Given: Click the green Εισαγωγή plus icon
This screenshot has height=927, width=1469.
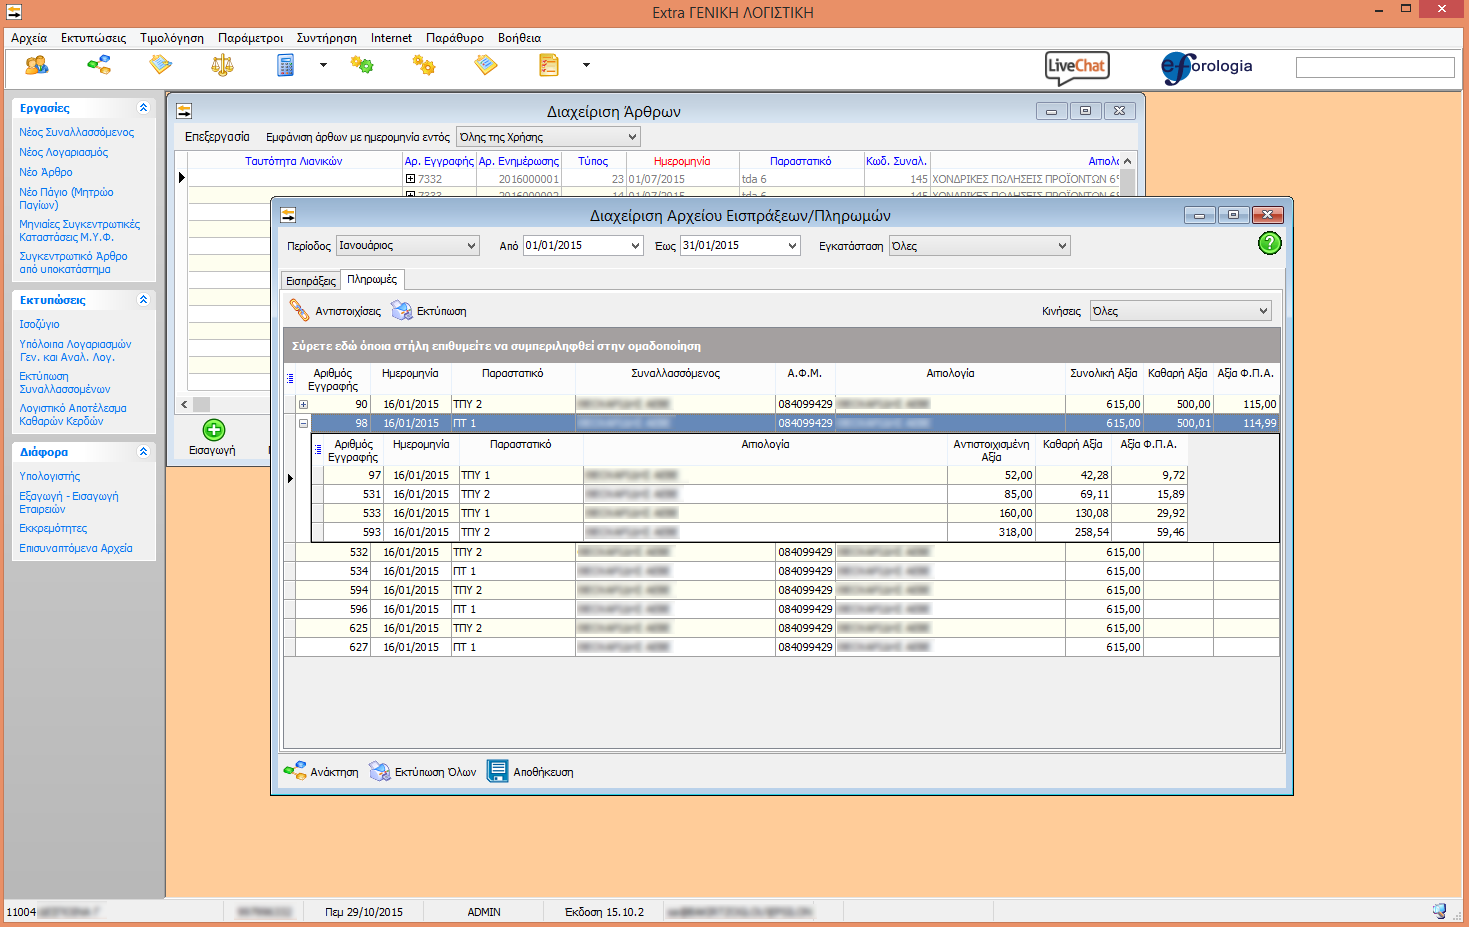Looking at the screenshot, I should (213, 430).
